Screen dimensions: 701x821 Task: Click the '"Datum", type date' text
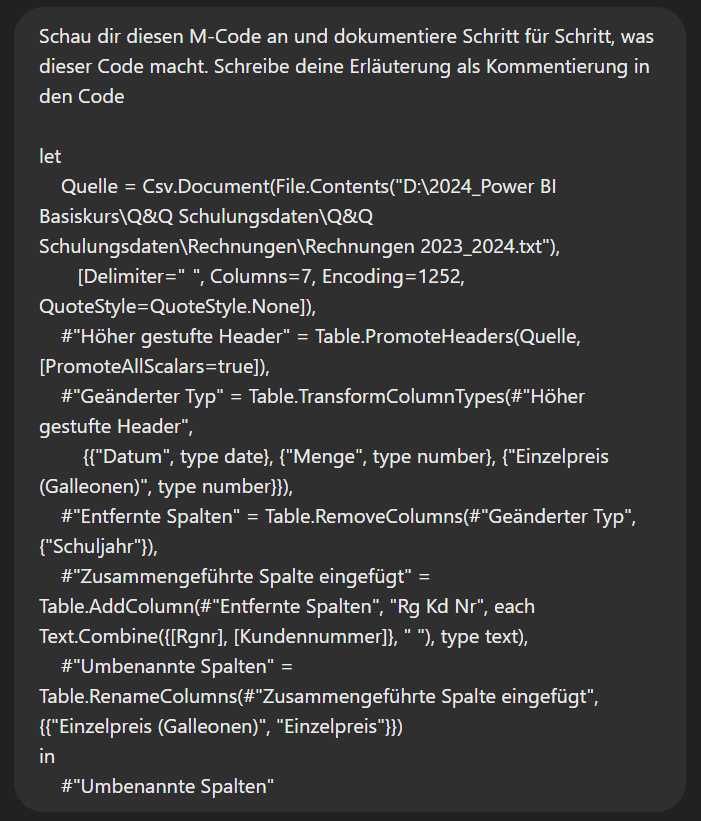click(177, 457)
